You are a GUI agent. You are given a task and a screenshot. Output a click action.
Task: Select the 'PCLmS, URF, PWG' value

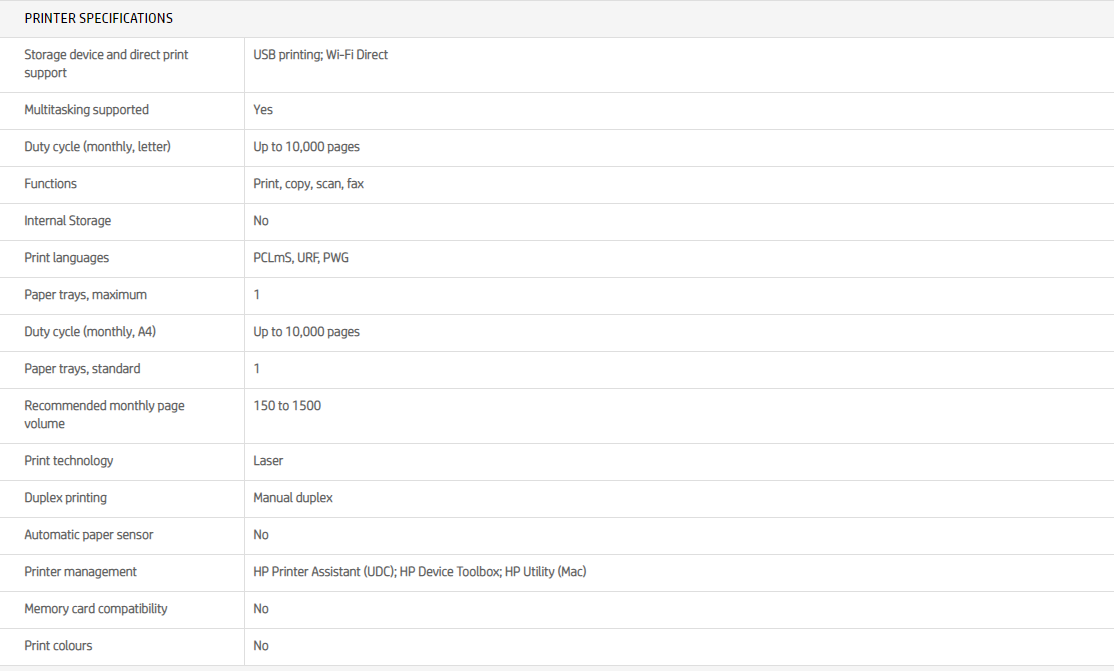(x=301, y=258)
